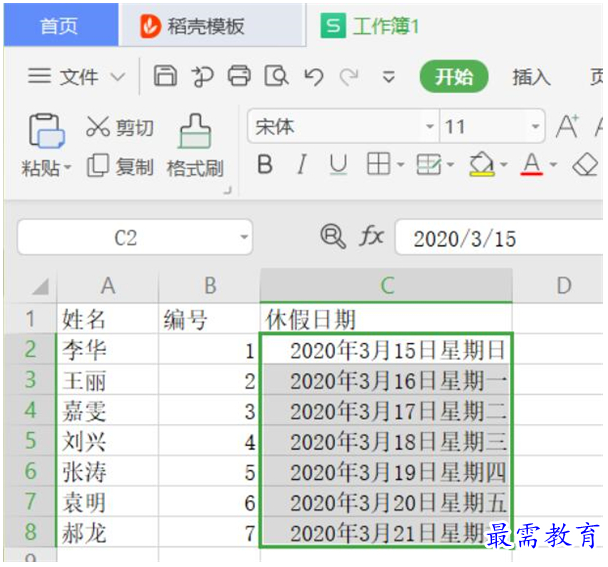Toggle Bold formatting
The width and height of the screenshot is (608, 567).
[265, 164]
